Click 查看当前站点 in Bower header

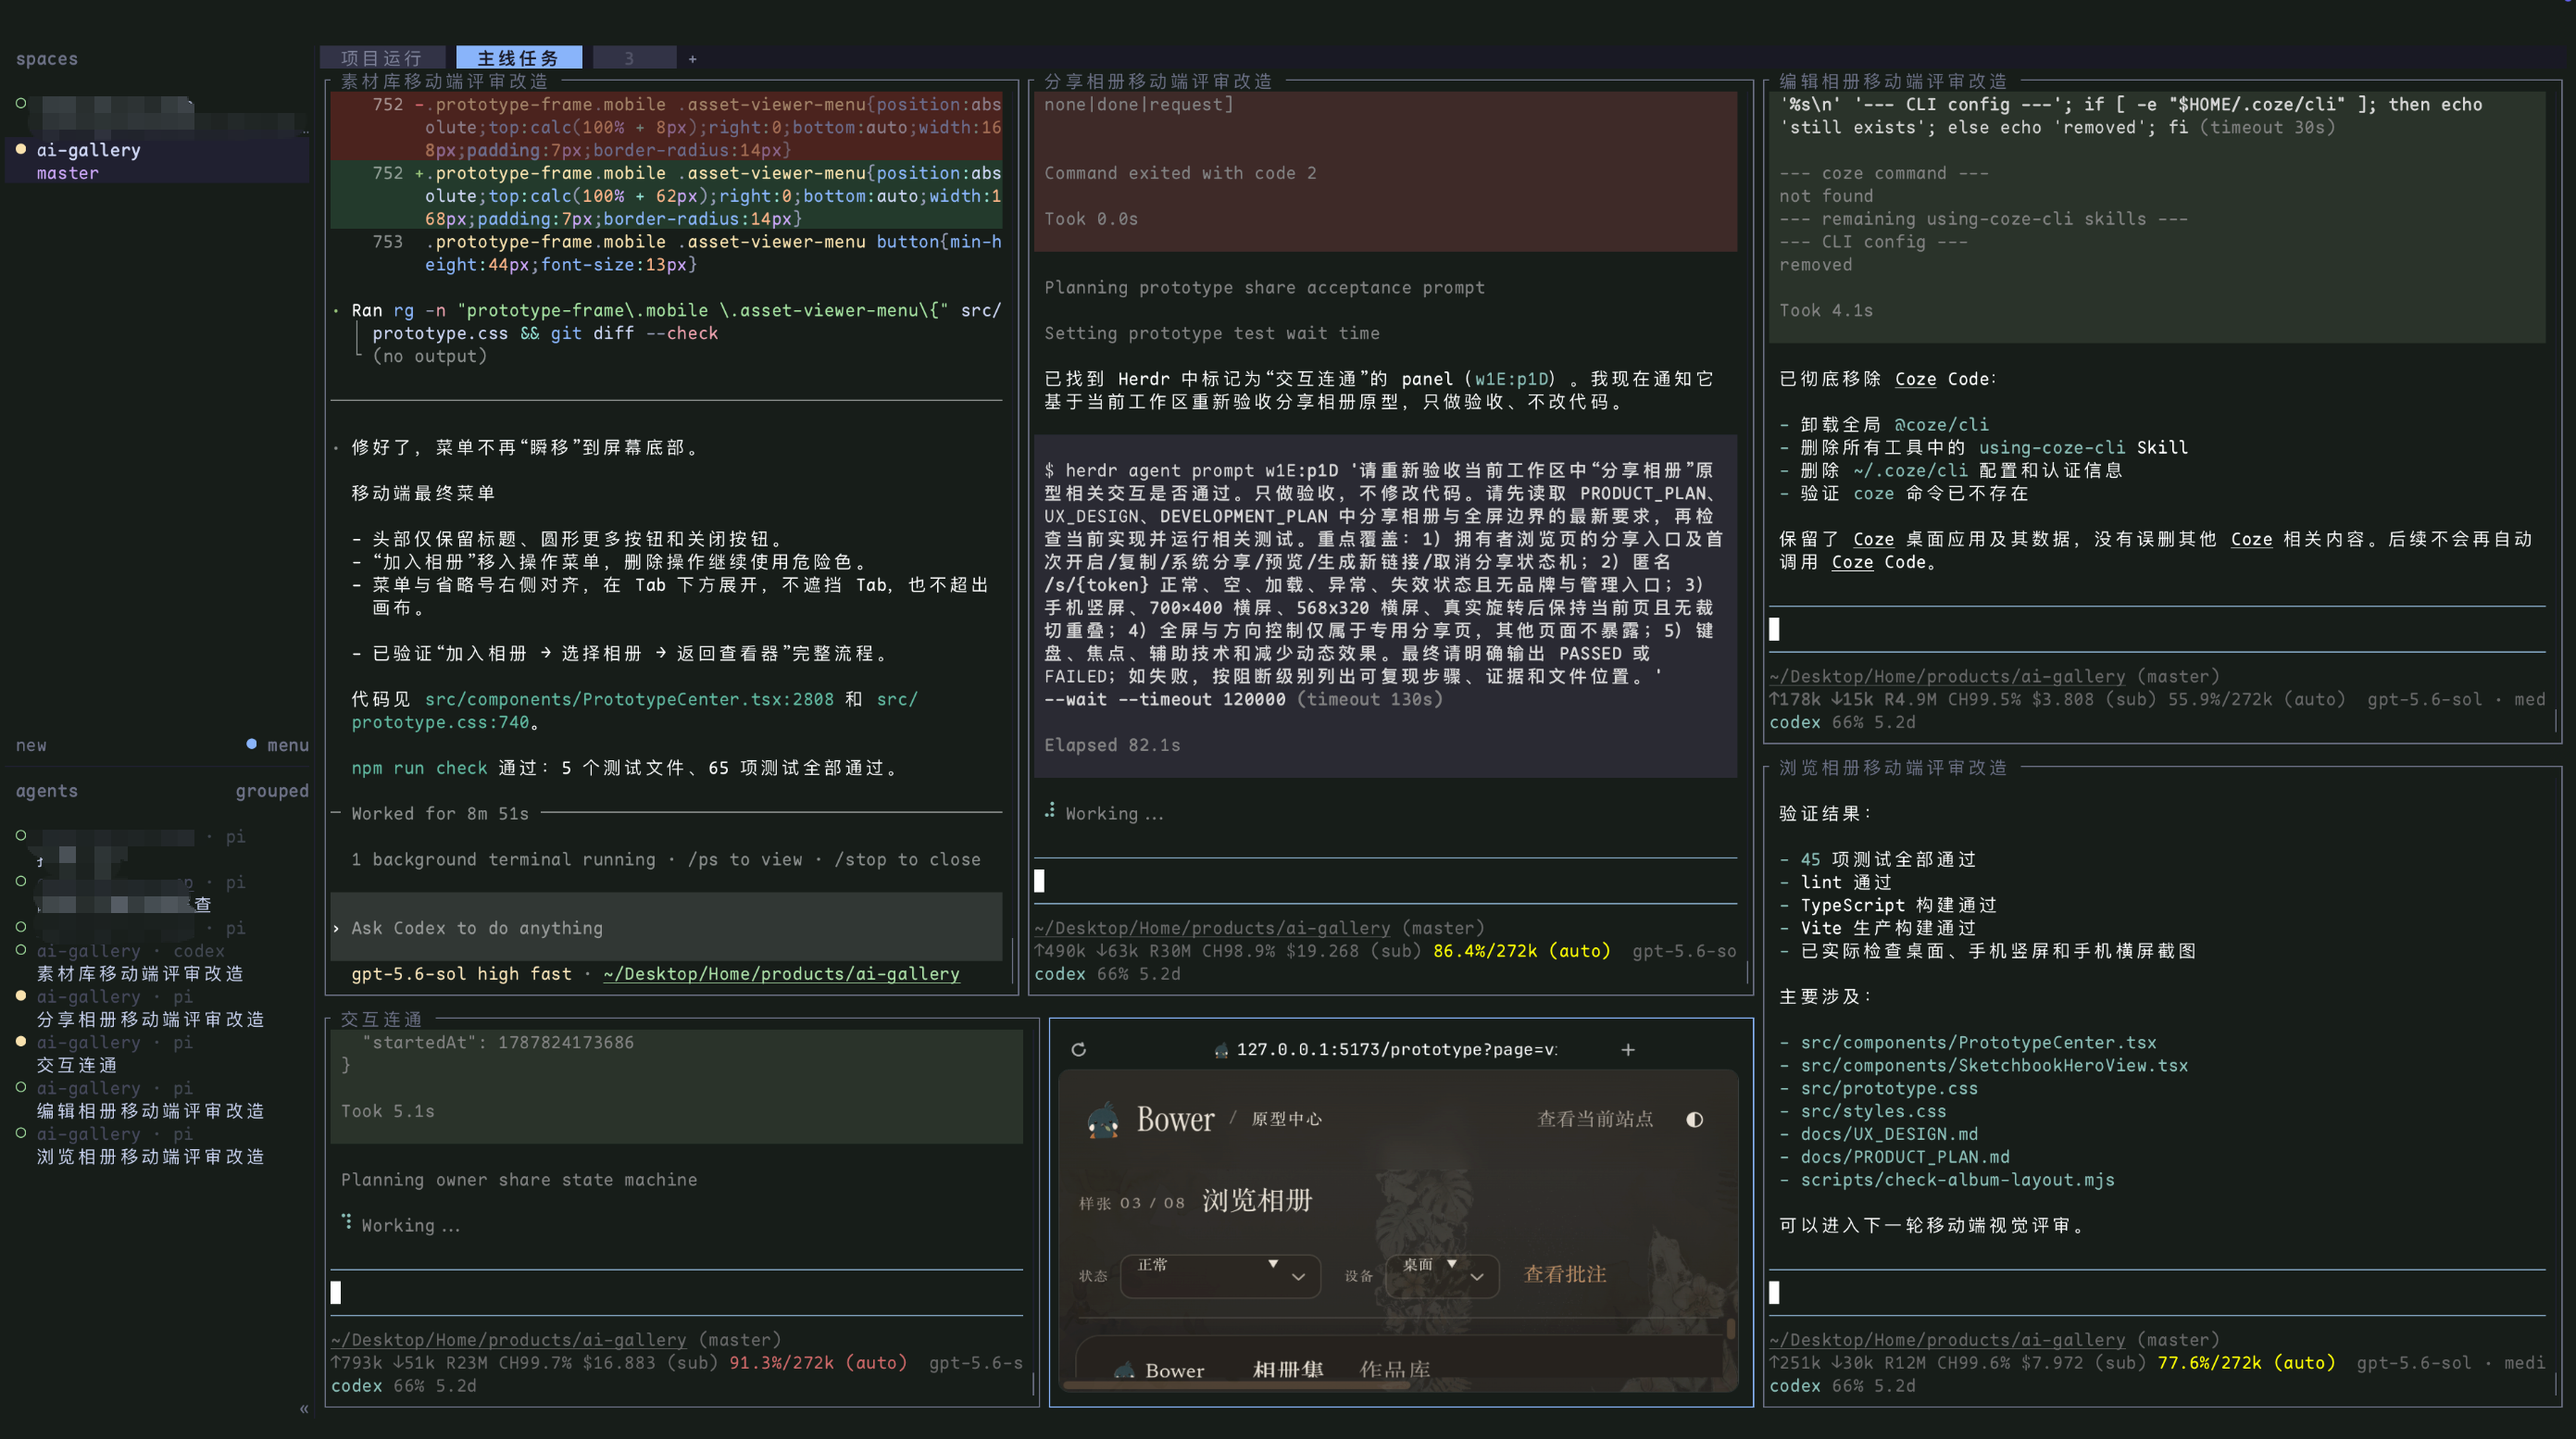click(x=1594, y=1119)
